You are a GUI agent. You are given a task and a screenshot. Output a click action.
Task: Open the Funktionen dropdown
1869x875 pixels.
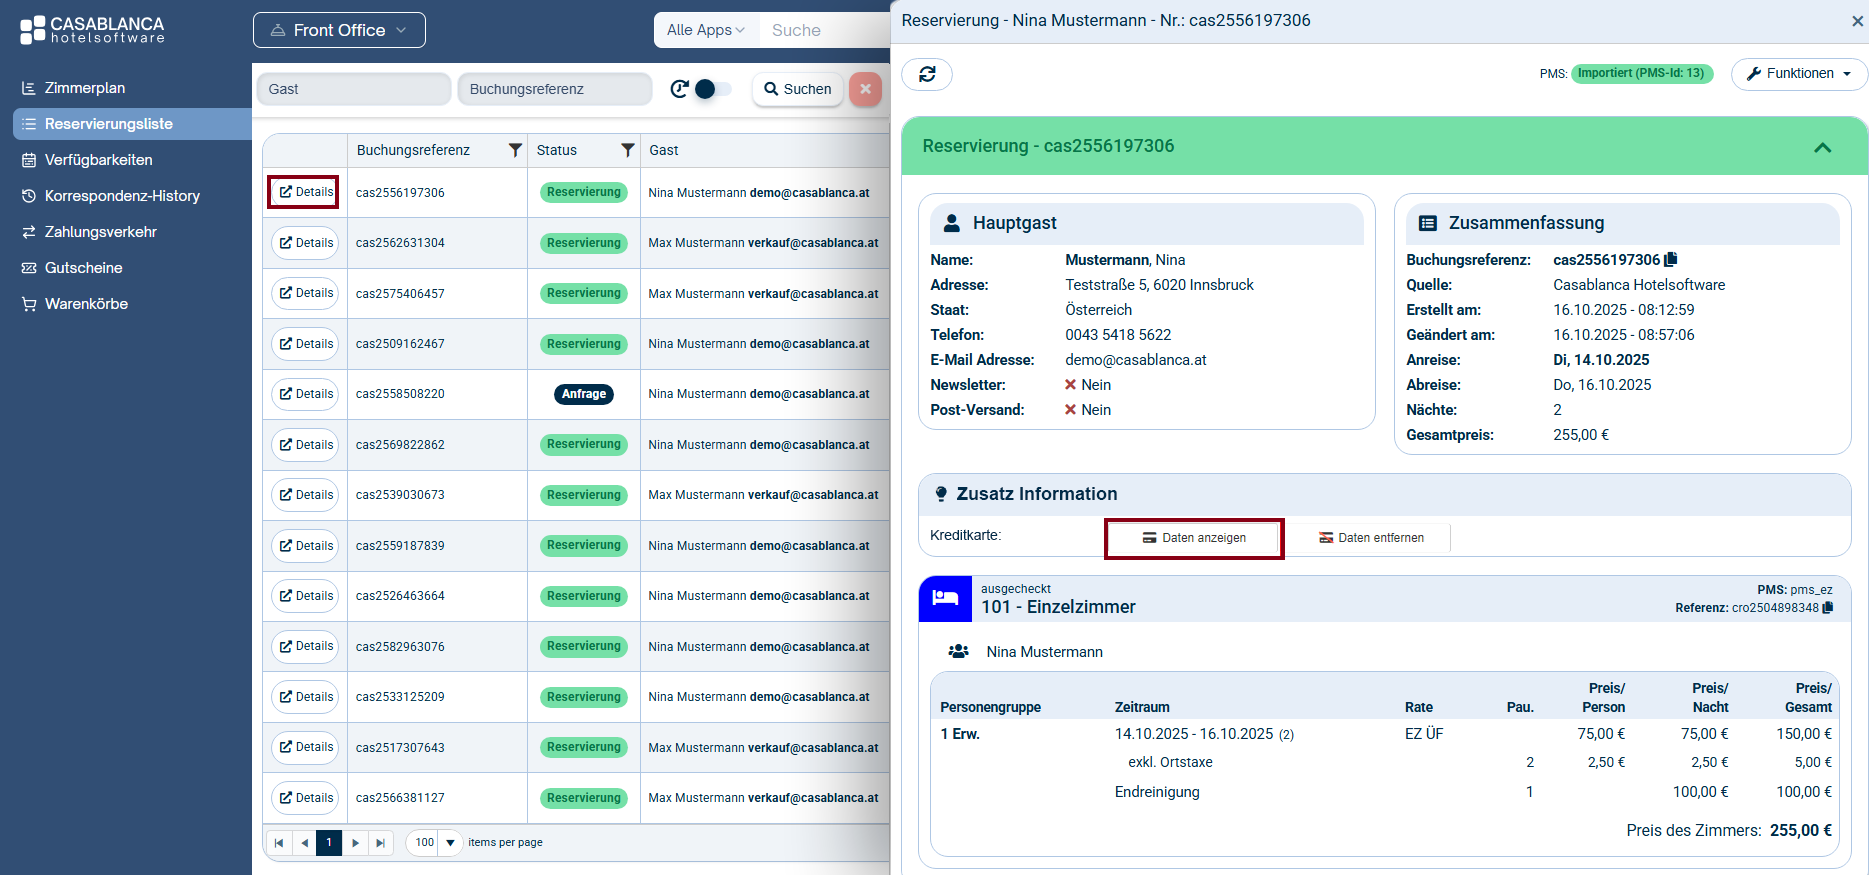tap(1799, 74)
